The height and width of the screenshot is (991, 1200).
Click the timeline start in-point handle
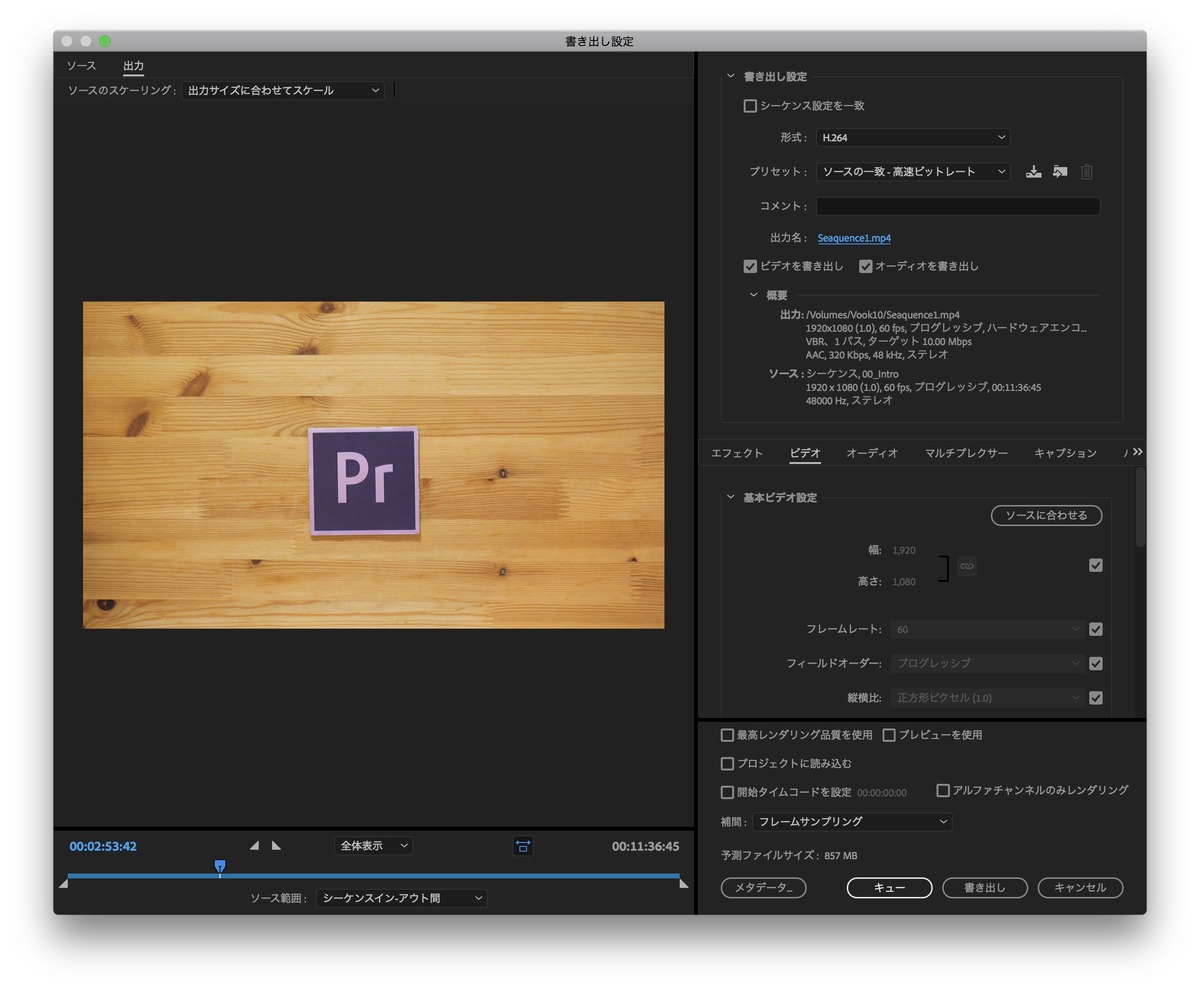pos(63,883)
